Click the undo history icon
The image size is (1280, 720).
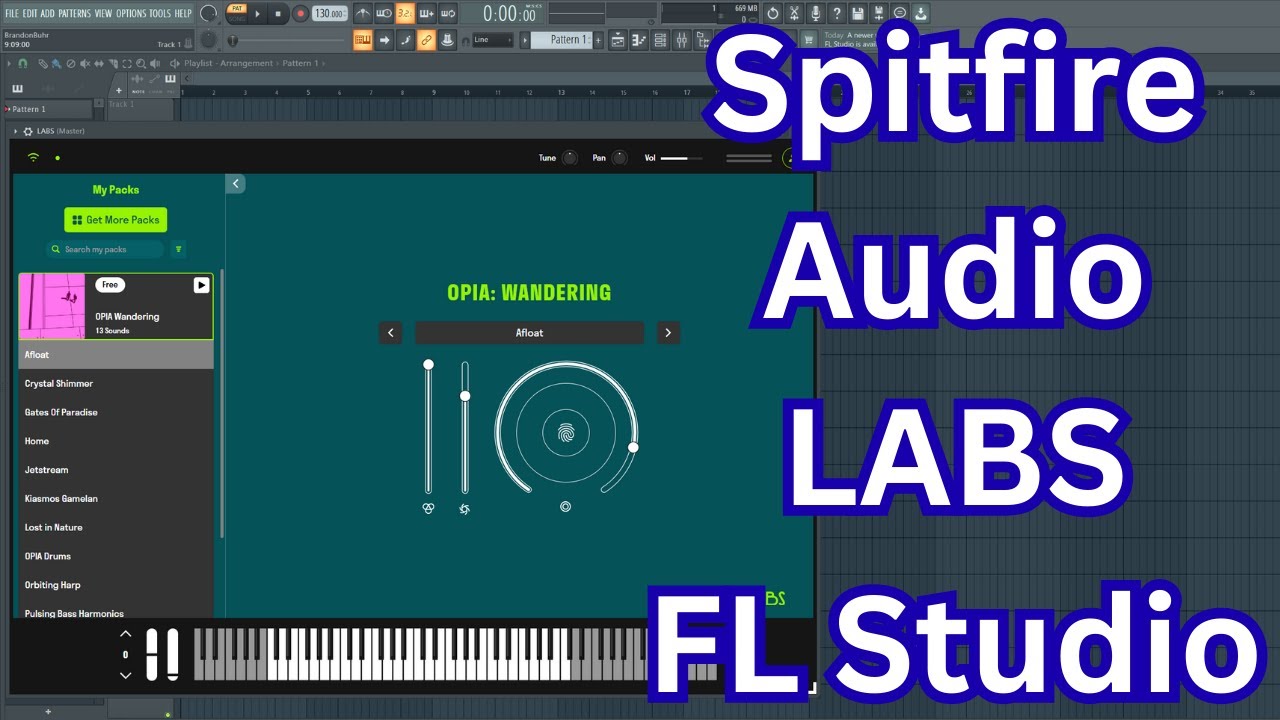[772, 13]
